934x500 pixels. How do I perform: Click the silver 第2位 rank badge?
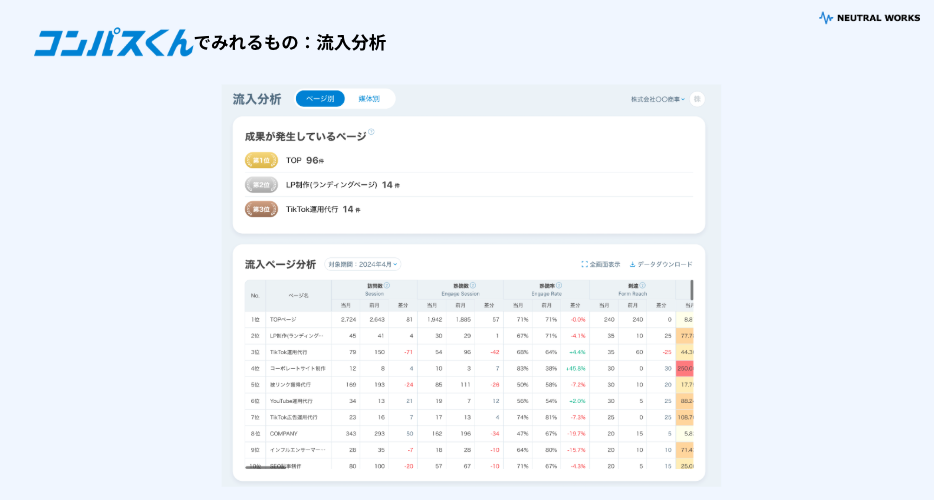(x=261, y=185)
